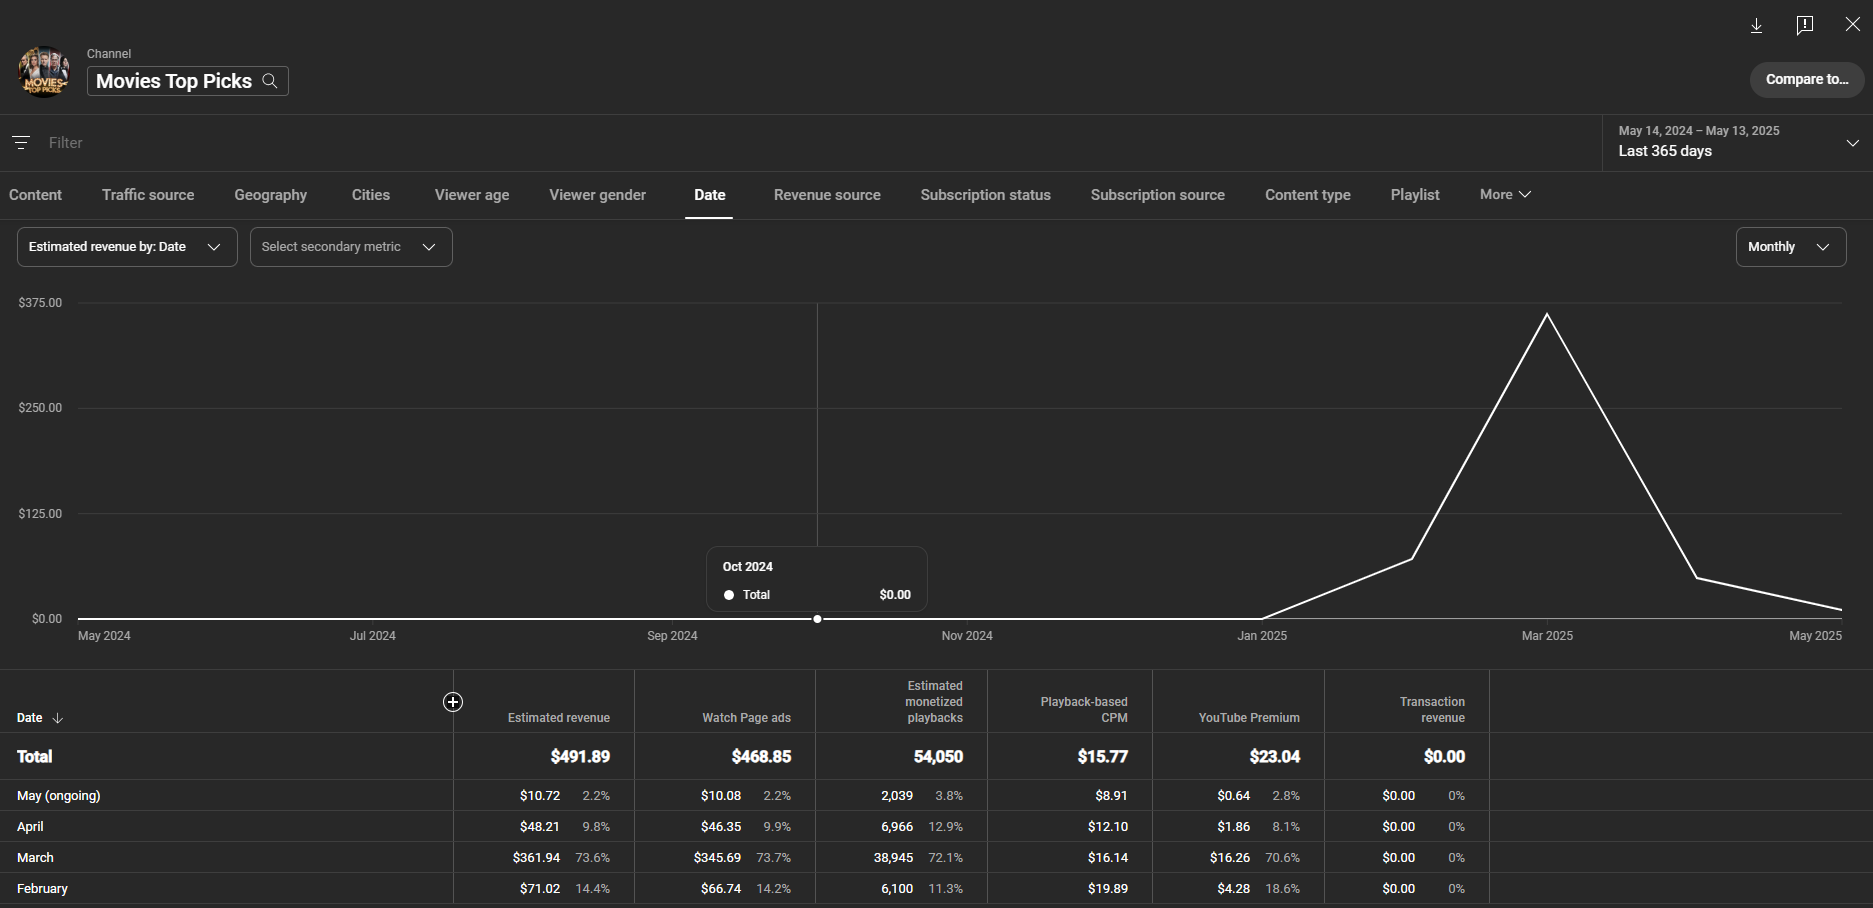1873x908 pixels.
Task: Click the Oct 2024 data point on chart
Action: point(817,619)
